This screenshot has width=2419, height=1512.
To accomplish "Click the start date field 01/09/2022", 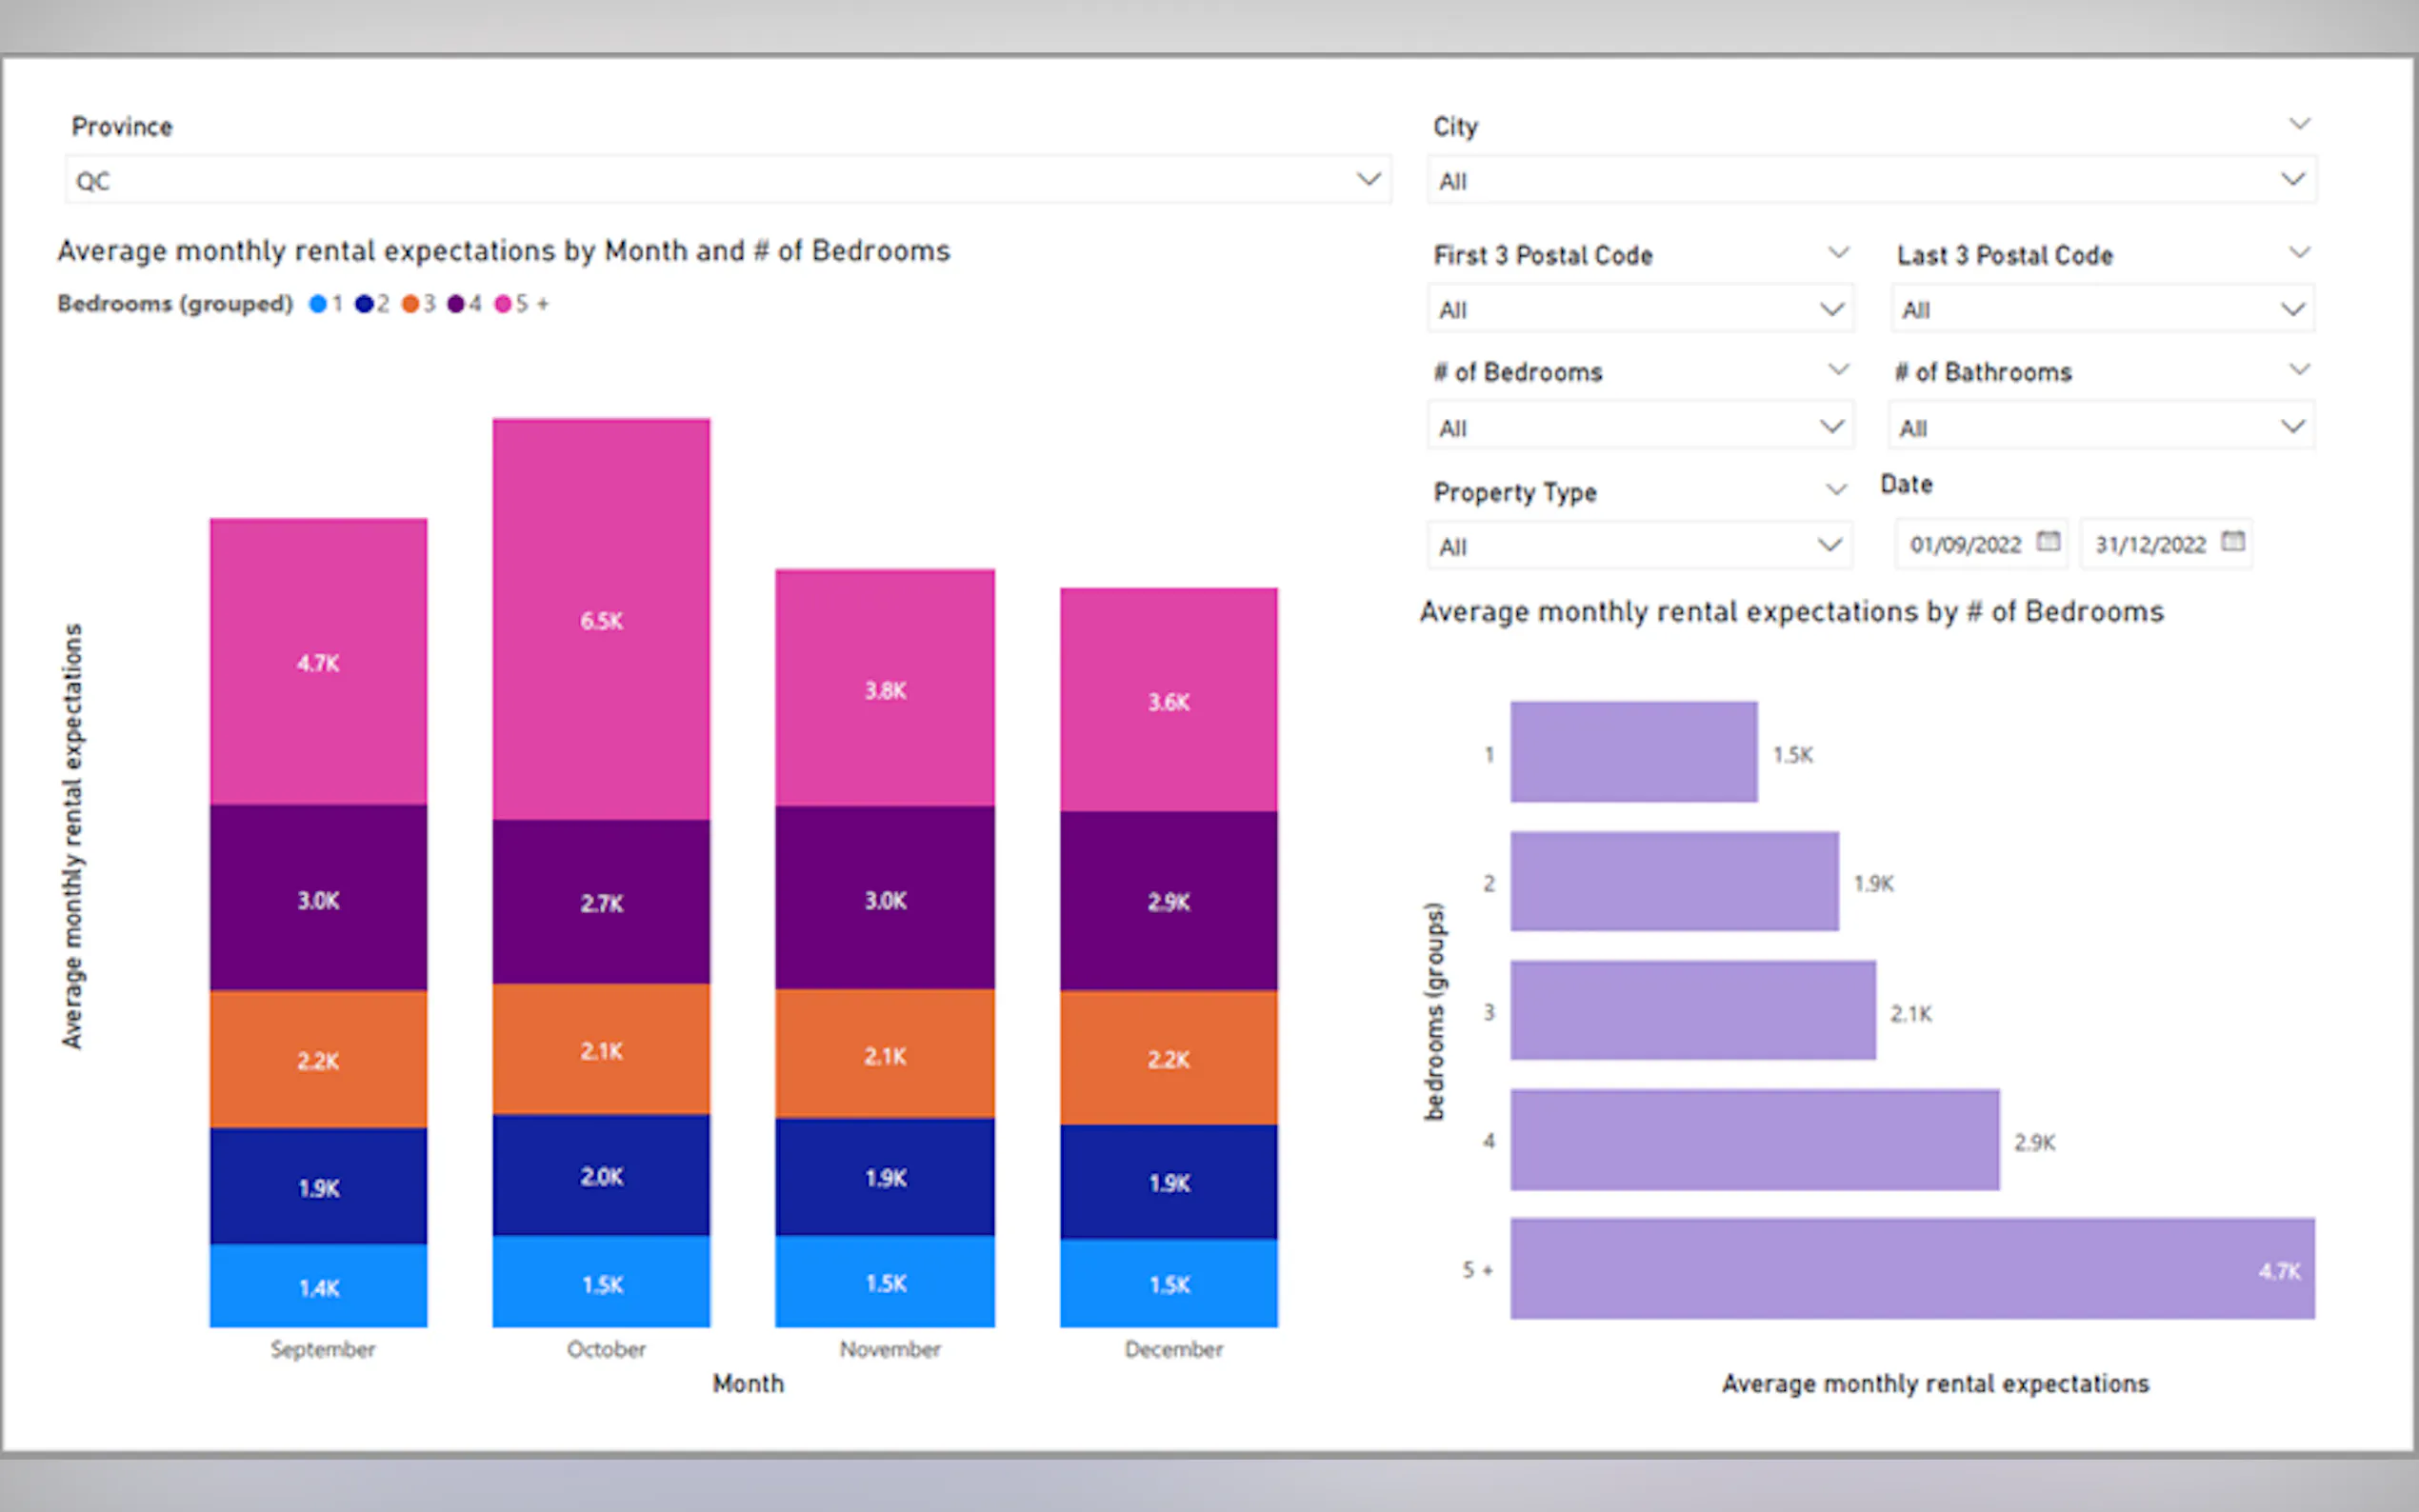I will coord(1965,545).
